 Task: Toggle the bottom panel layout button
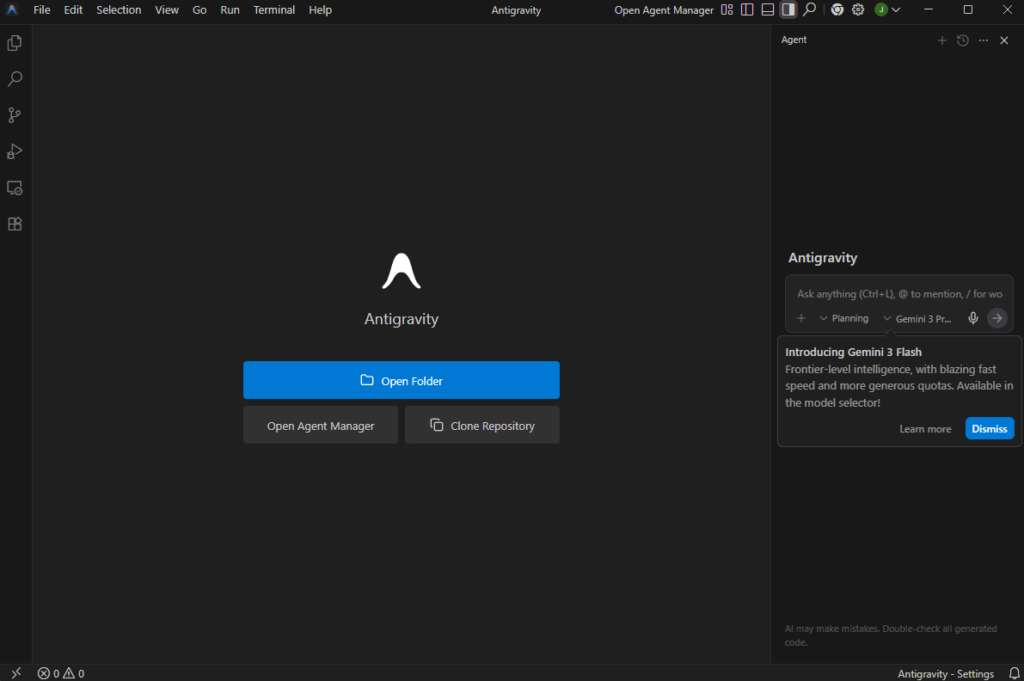[768, 10]
